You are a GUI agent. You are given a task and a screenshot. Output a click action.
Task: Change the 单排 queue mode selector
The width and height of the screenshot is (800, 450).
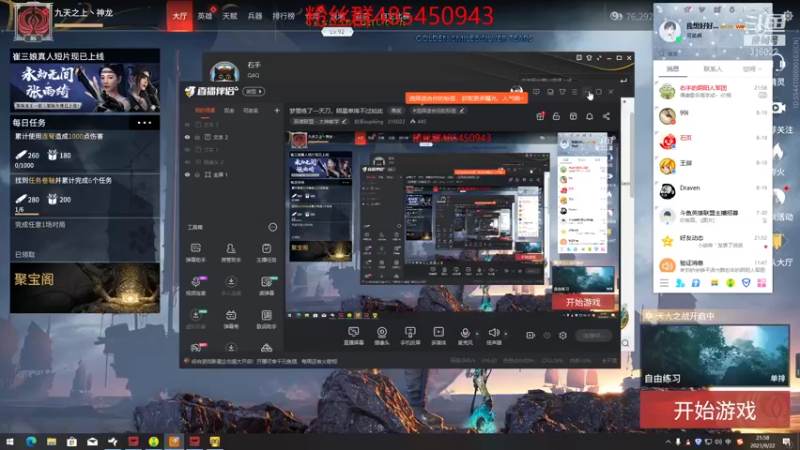point(778,378)
